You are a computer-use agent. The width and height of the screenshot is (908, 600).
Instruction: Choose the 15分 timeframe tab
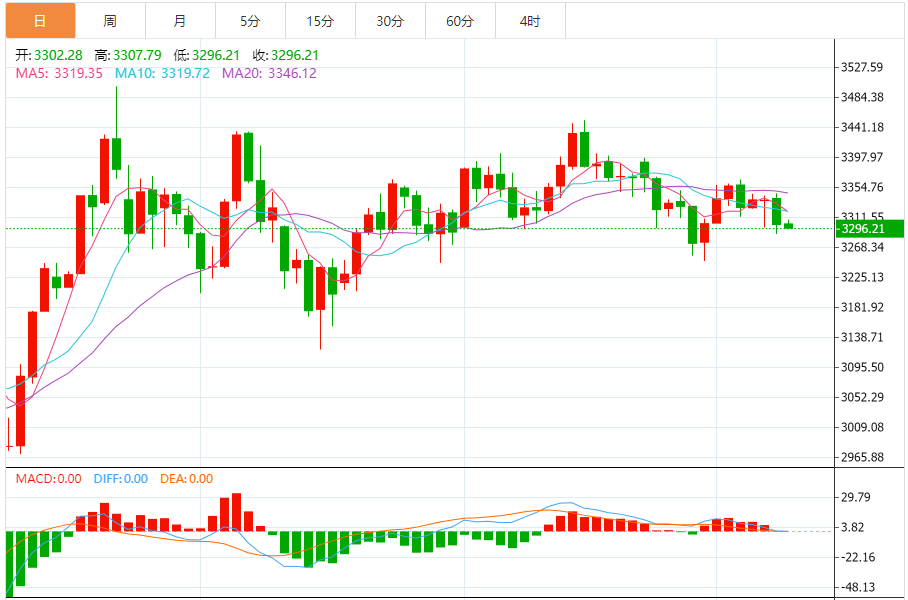coord(320,21)
